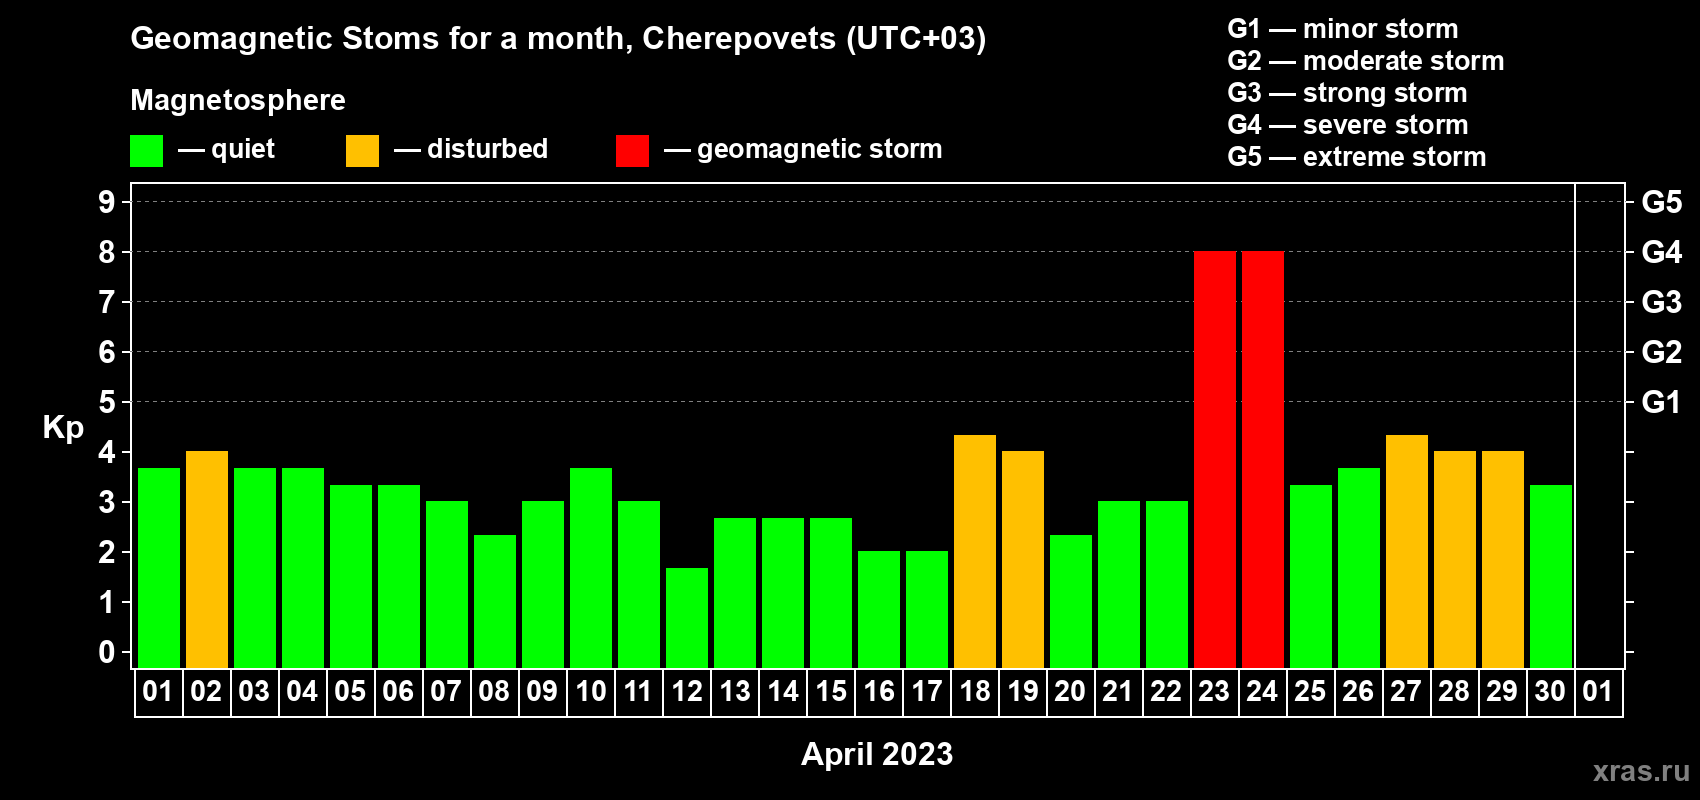Click the 'G5 — extreme storm' legend line
This screenshot has width=1700, height=800.
pos(1357,157)
